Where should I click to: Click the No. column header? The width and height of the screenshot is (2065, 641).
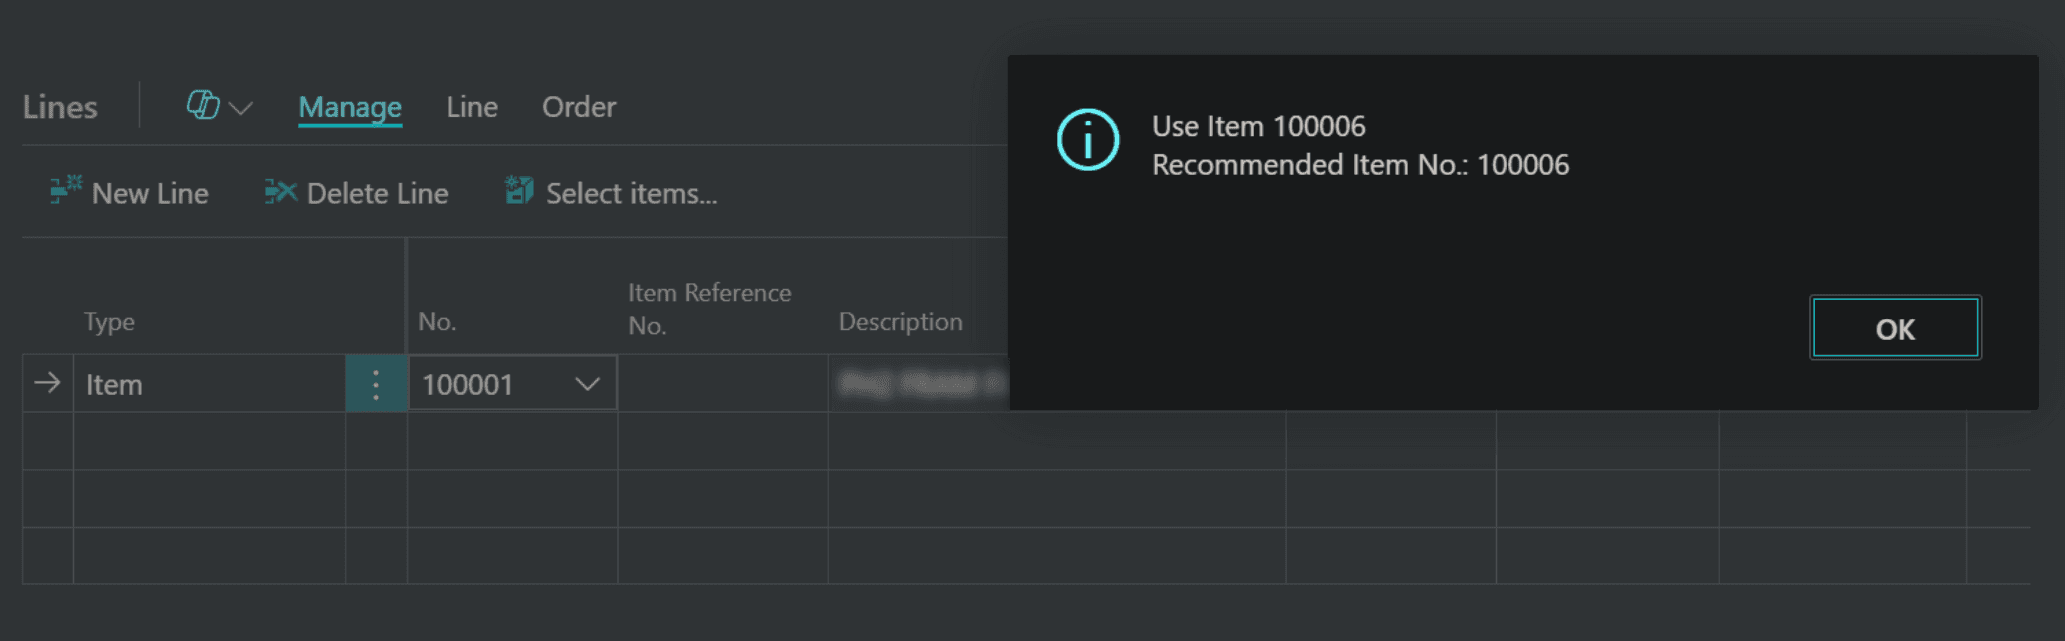coord(437,322)
